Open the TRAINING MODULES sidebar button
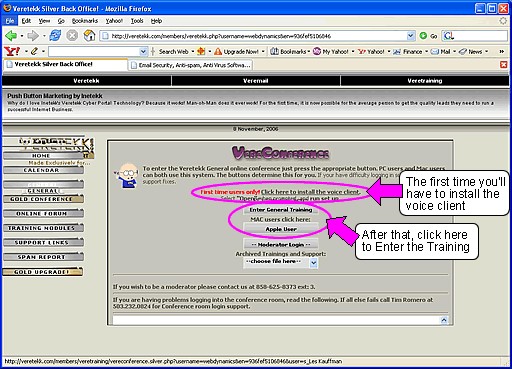512x369 pixels. click(43, 228)
